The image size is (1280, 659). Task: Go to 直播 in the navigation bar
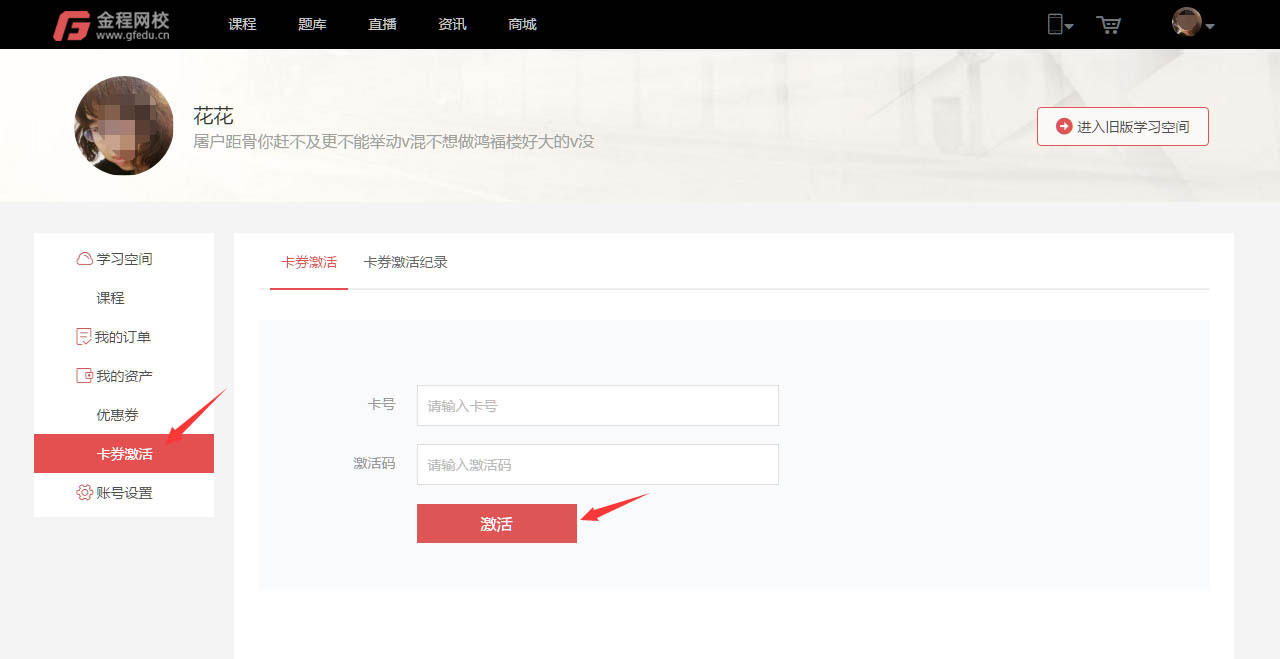click(382, 24)
